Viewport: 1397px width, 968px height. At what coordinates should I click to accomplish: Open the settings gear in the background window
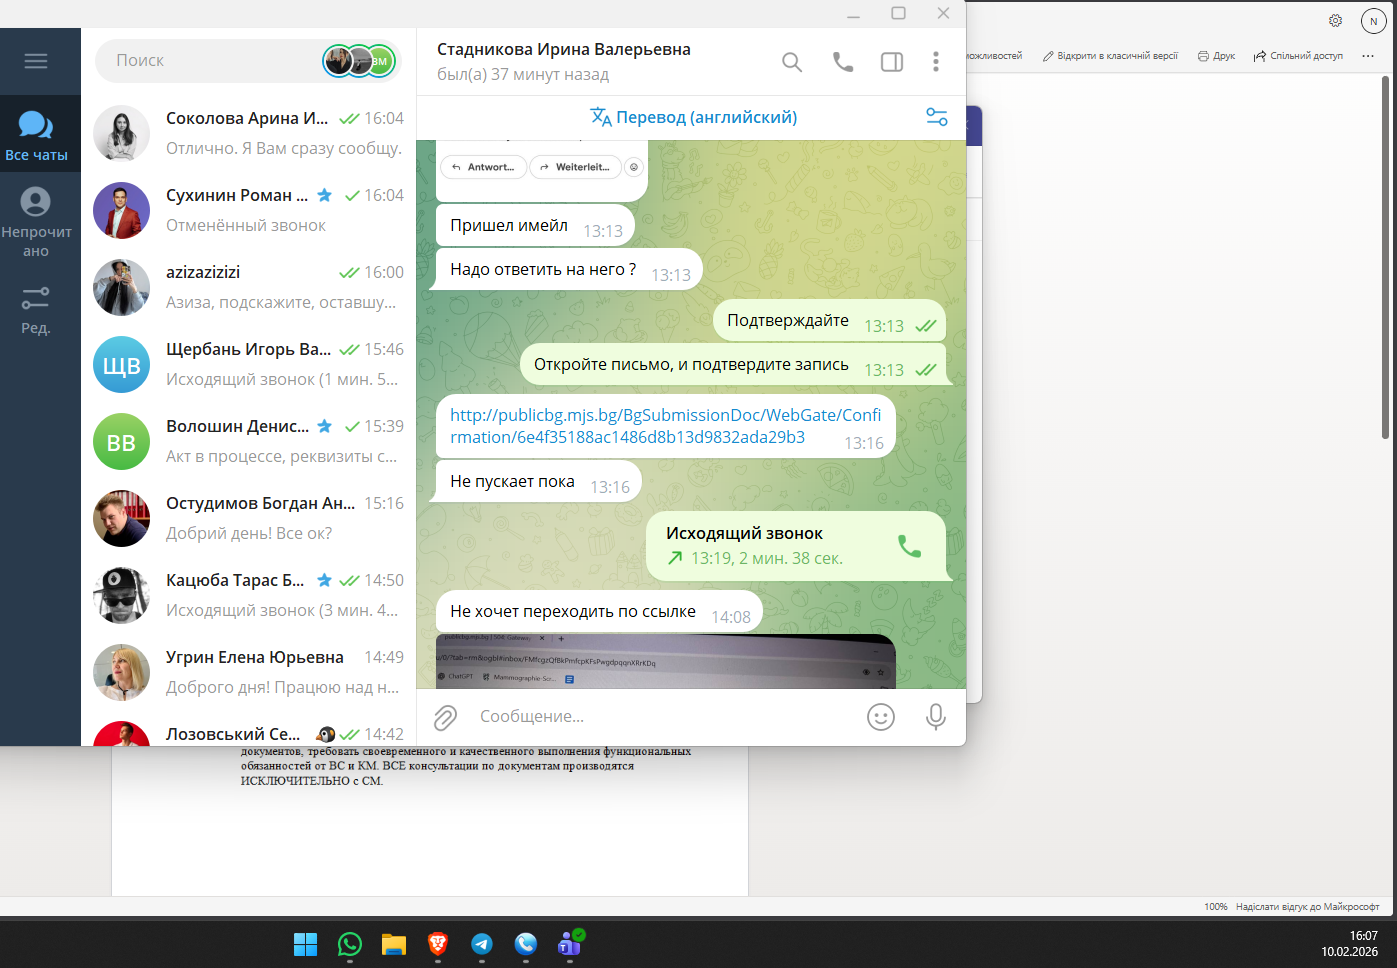coord(1335,20)
